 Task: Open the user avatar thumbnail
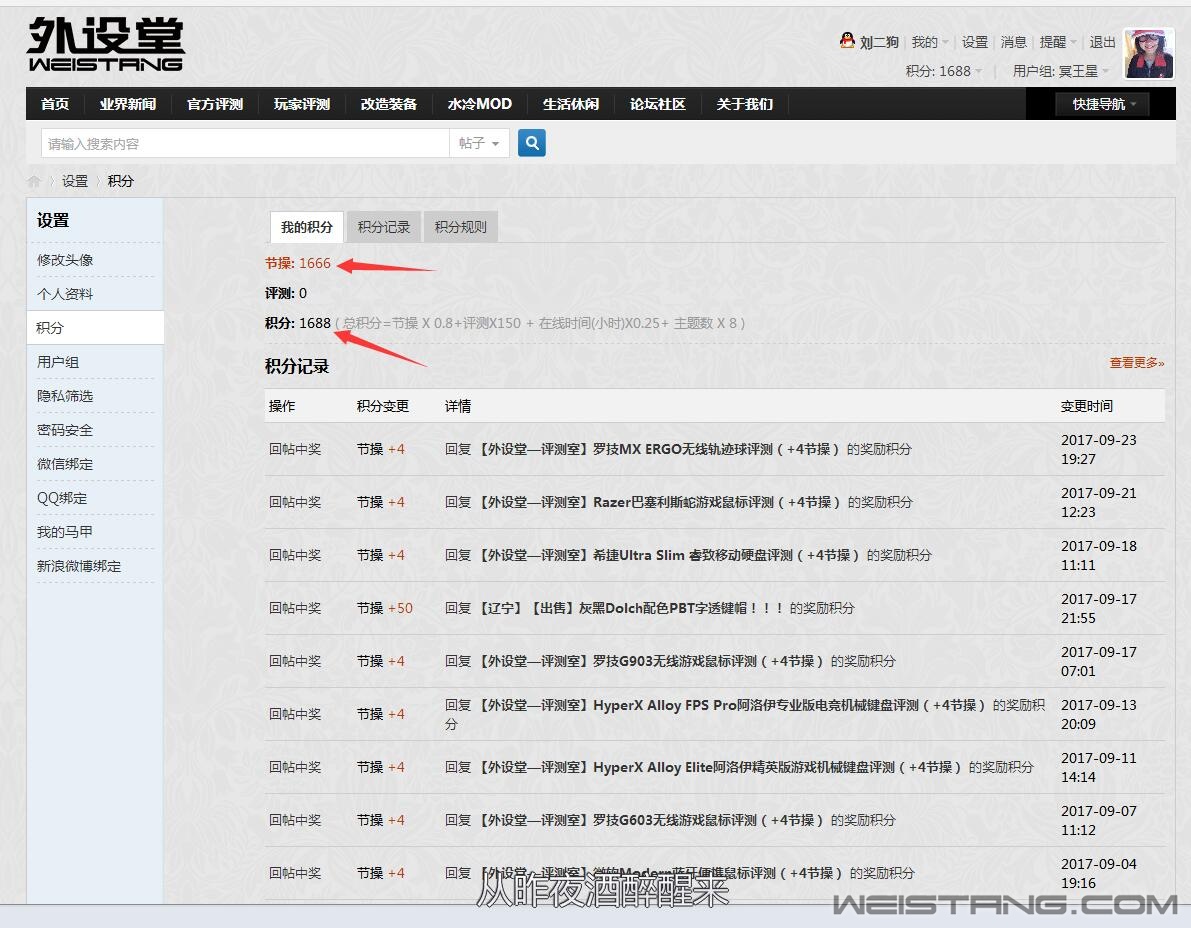point(1148,53)
